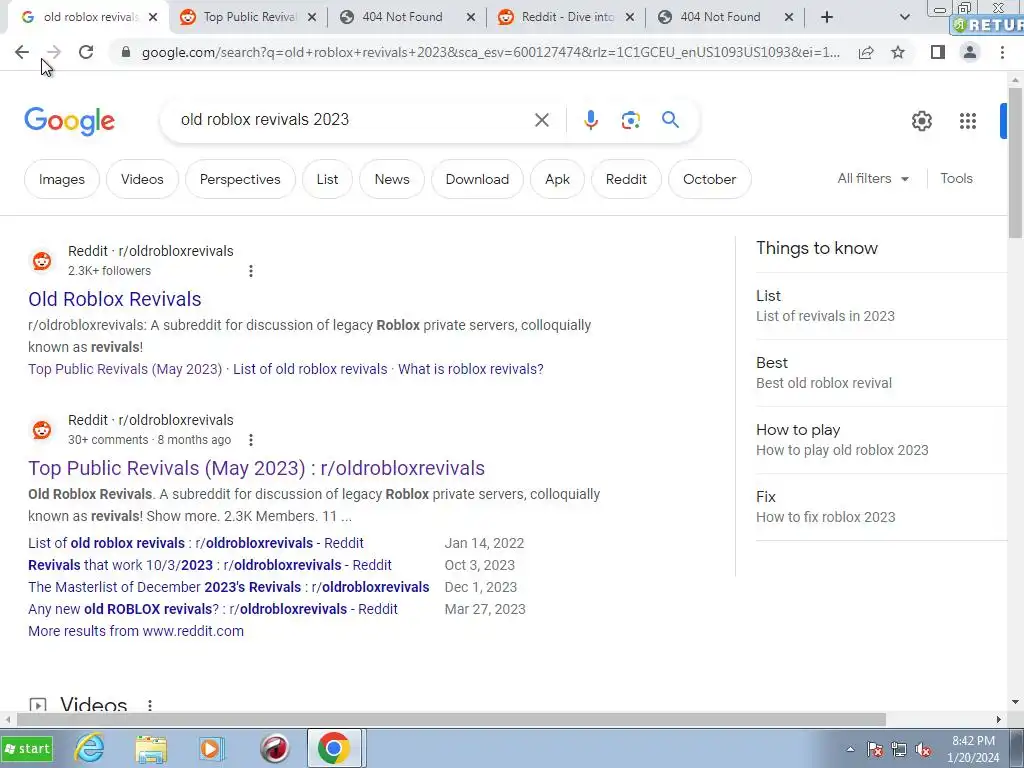Open Internet Explorer from taskbar
This screenshot has height=768, width=1024.
(x=89, y=748)
